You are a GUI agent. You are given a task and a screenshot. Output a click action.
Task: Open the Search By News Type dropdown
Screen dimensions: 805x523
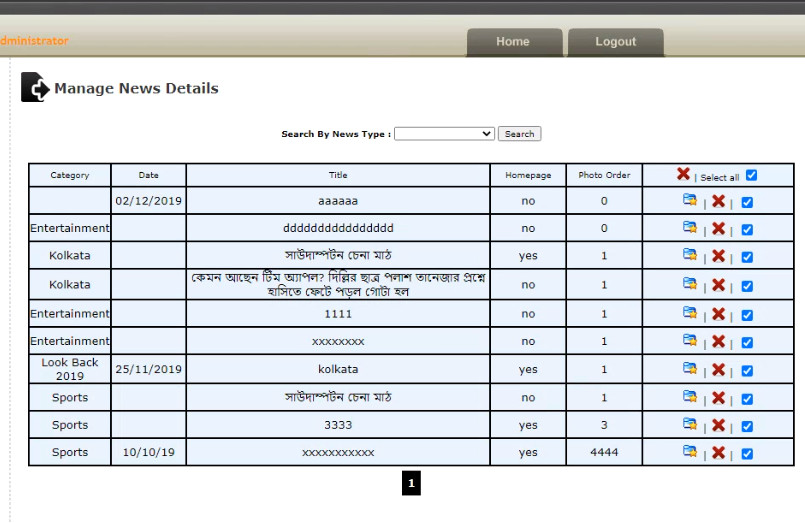click(444, 134)
